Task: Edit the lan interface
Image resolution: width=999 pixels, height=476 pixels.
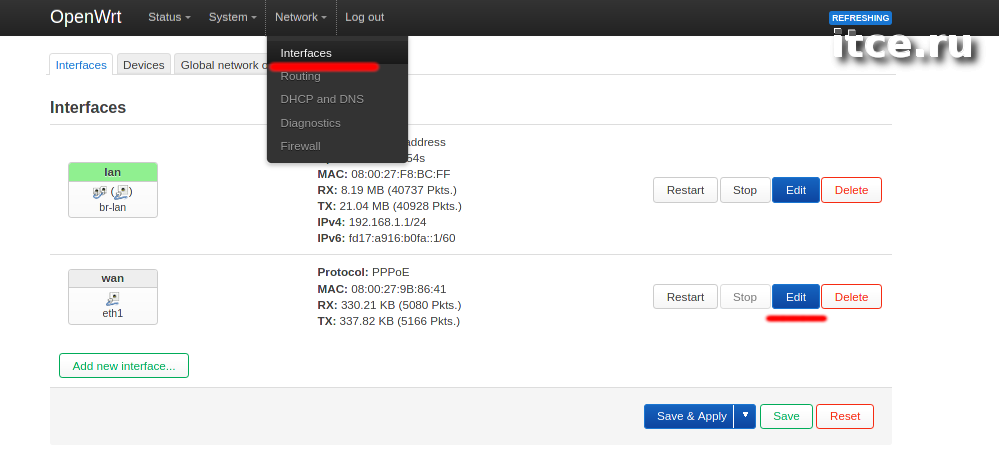Action: tap(796, 190)
